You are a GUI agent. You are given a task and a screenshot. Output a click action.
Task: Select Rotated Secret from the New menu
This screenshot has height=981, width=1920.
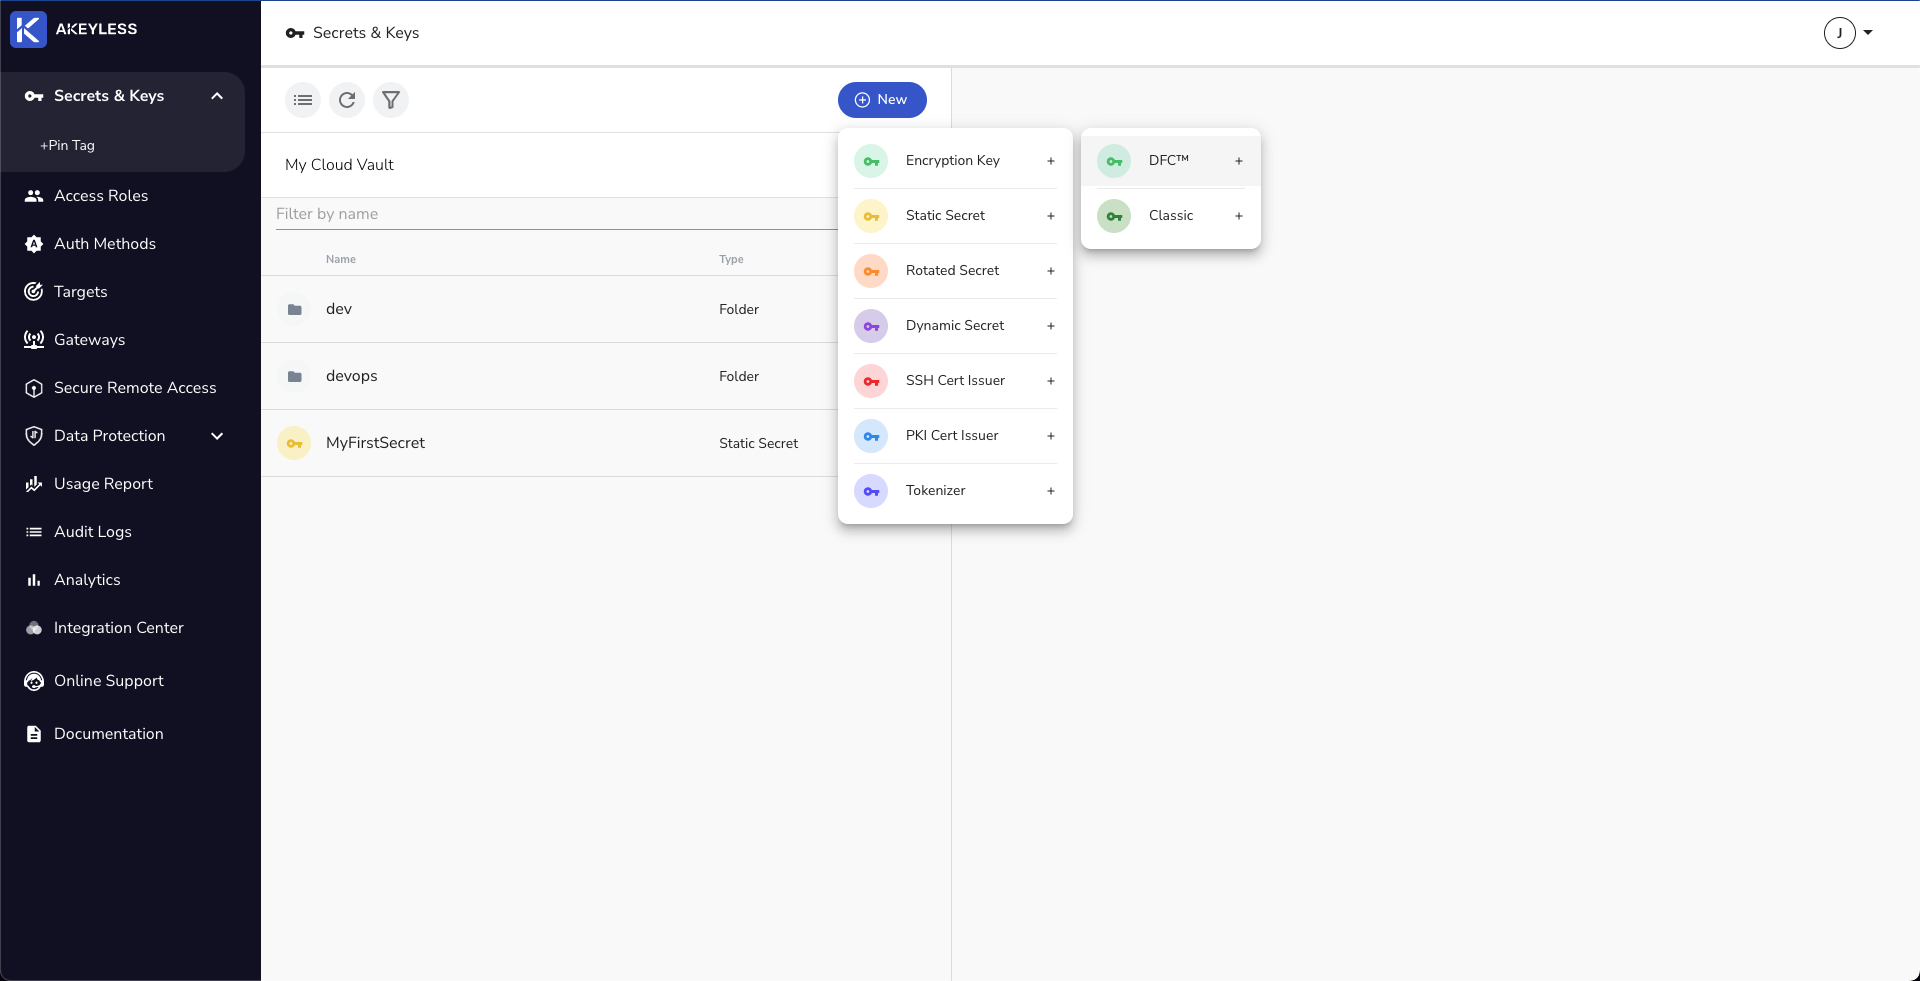(955, 271)
